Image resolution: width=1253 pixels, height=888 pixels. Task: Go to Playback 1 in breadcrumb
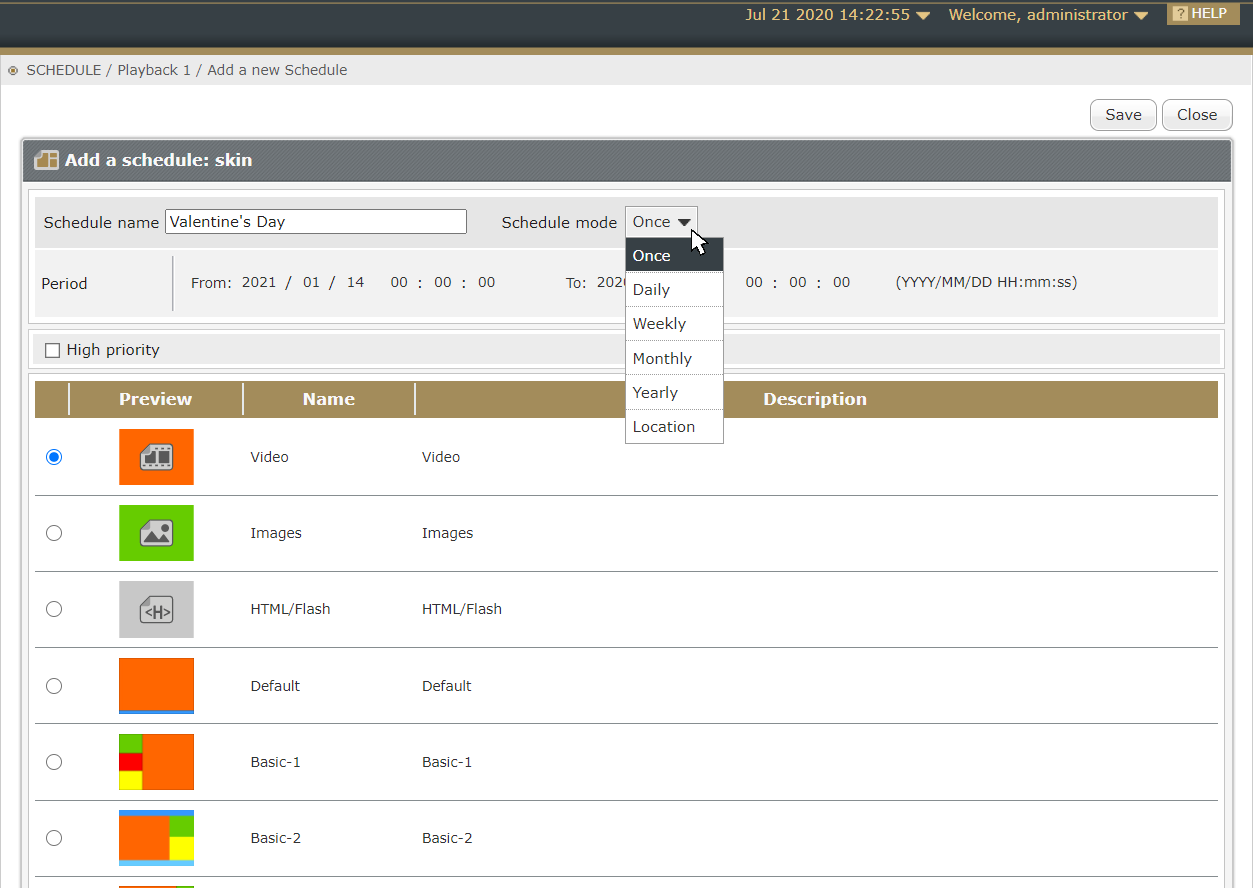(154, 70)
